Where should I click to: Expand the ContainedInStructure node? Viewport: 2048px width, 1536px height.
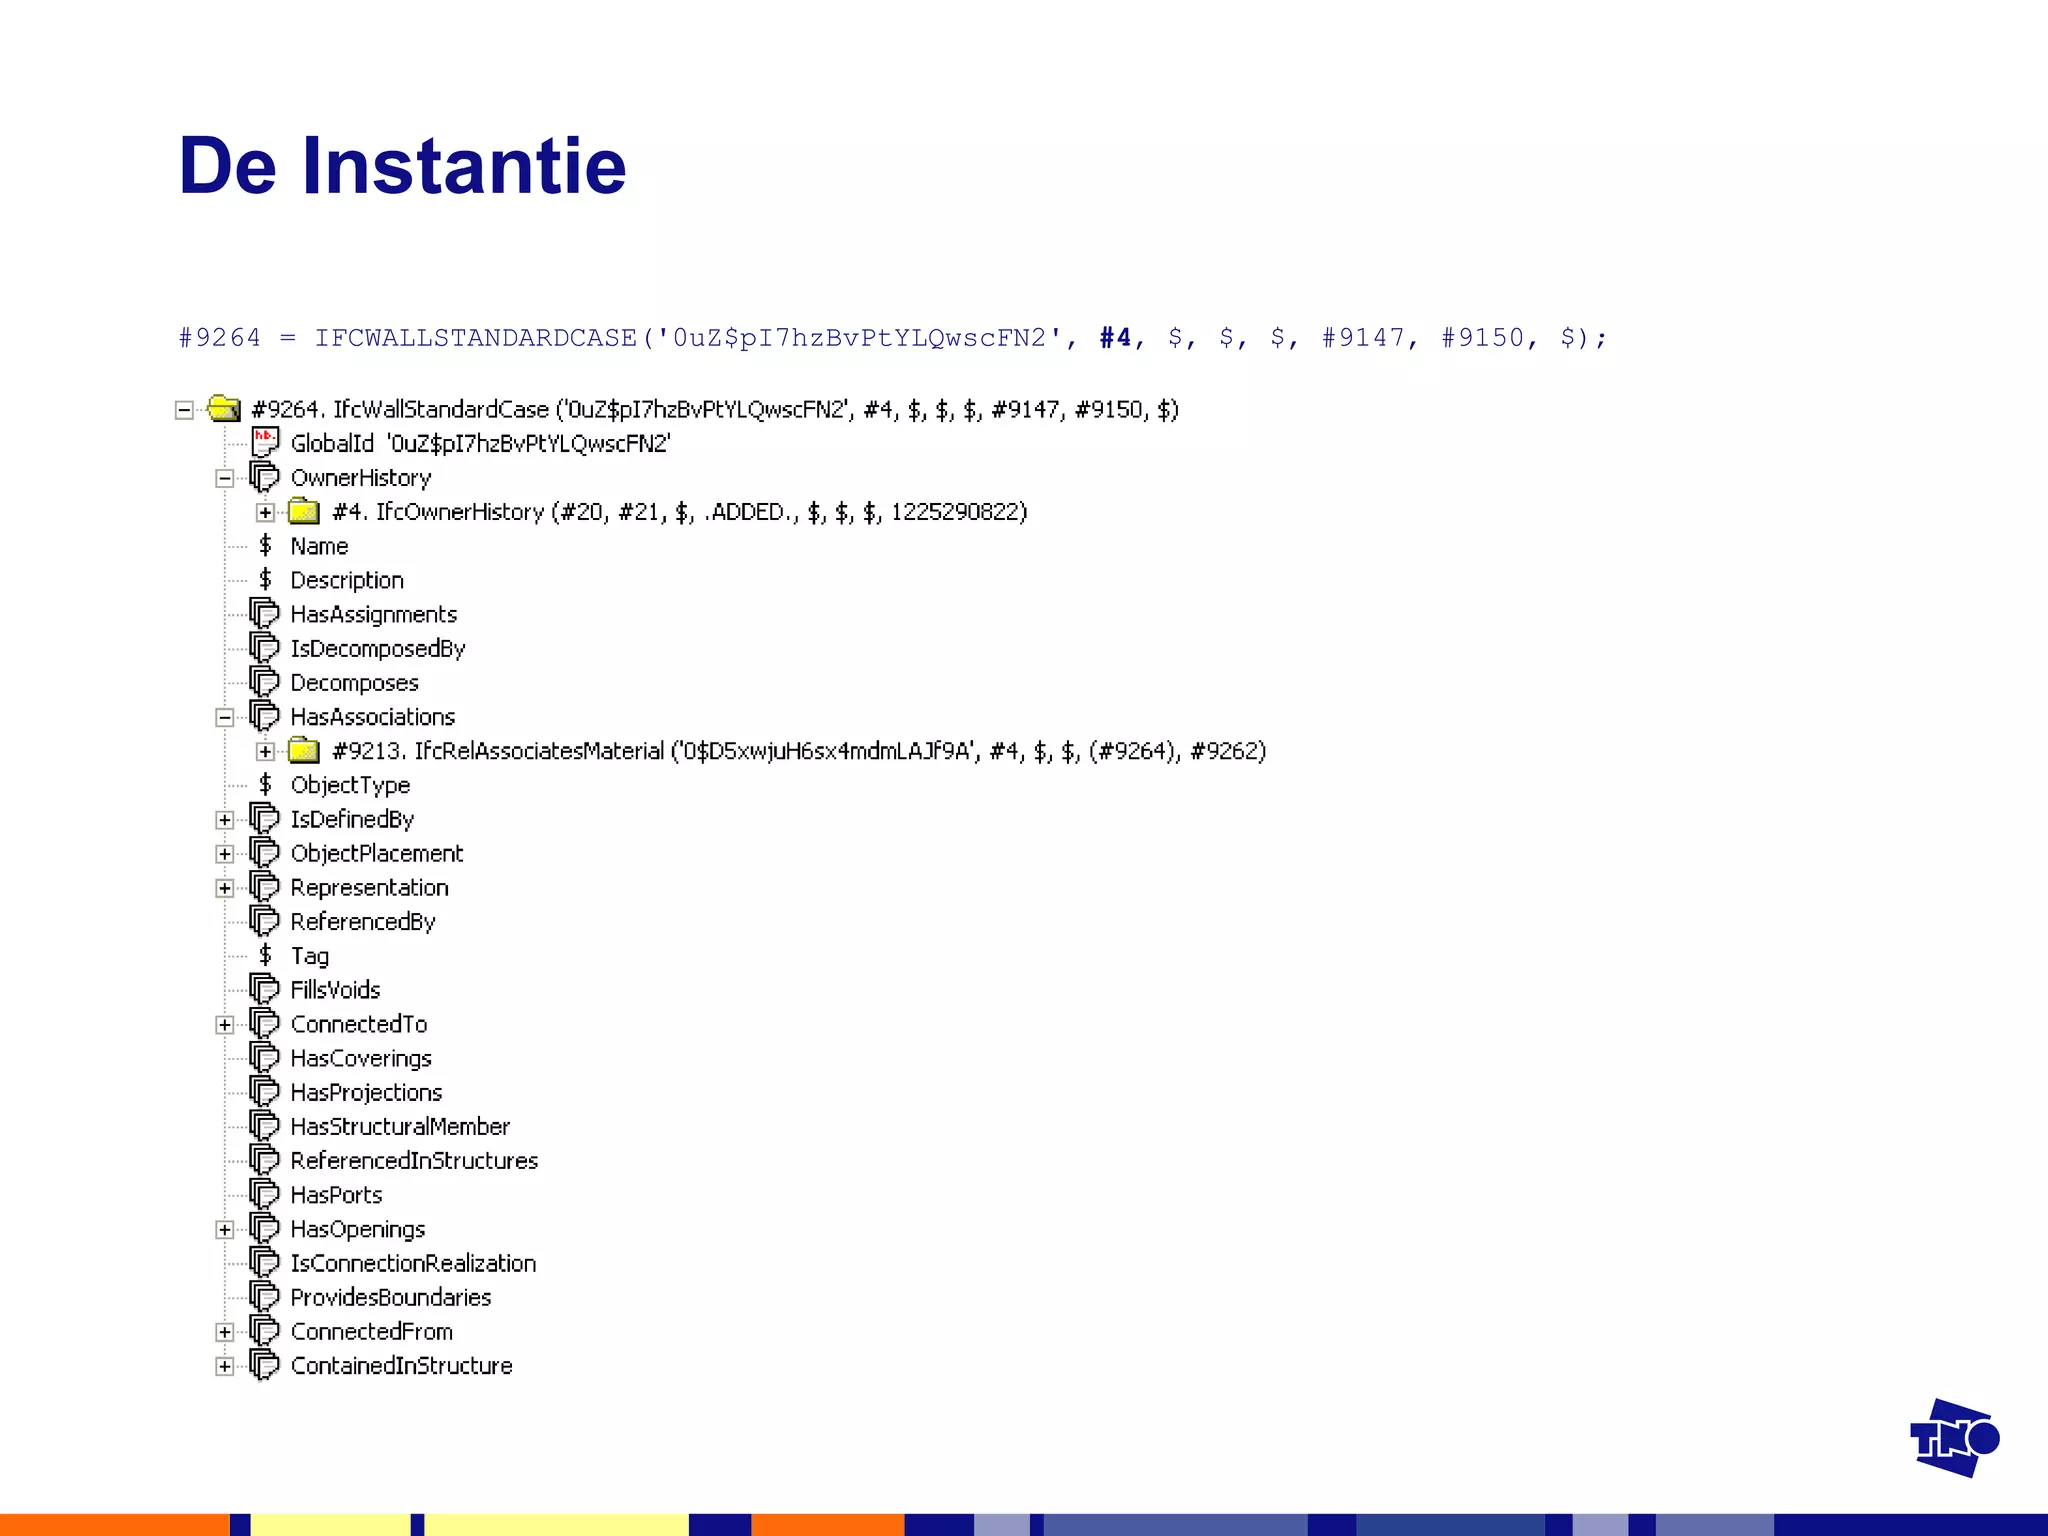[225, 1366]
